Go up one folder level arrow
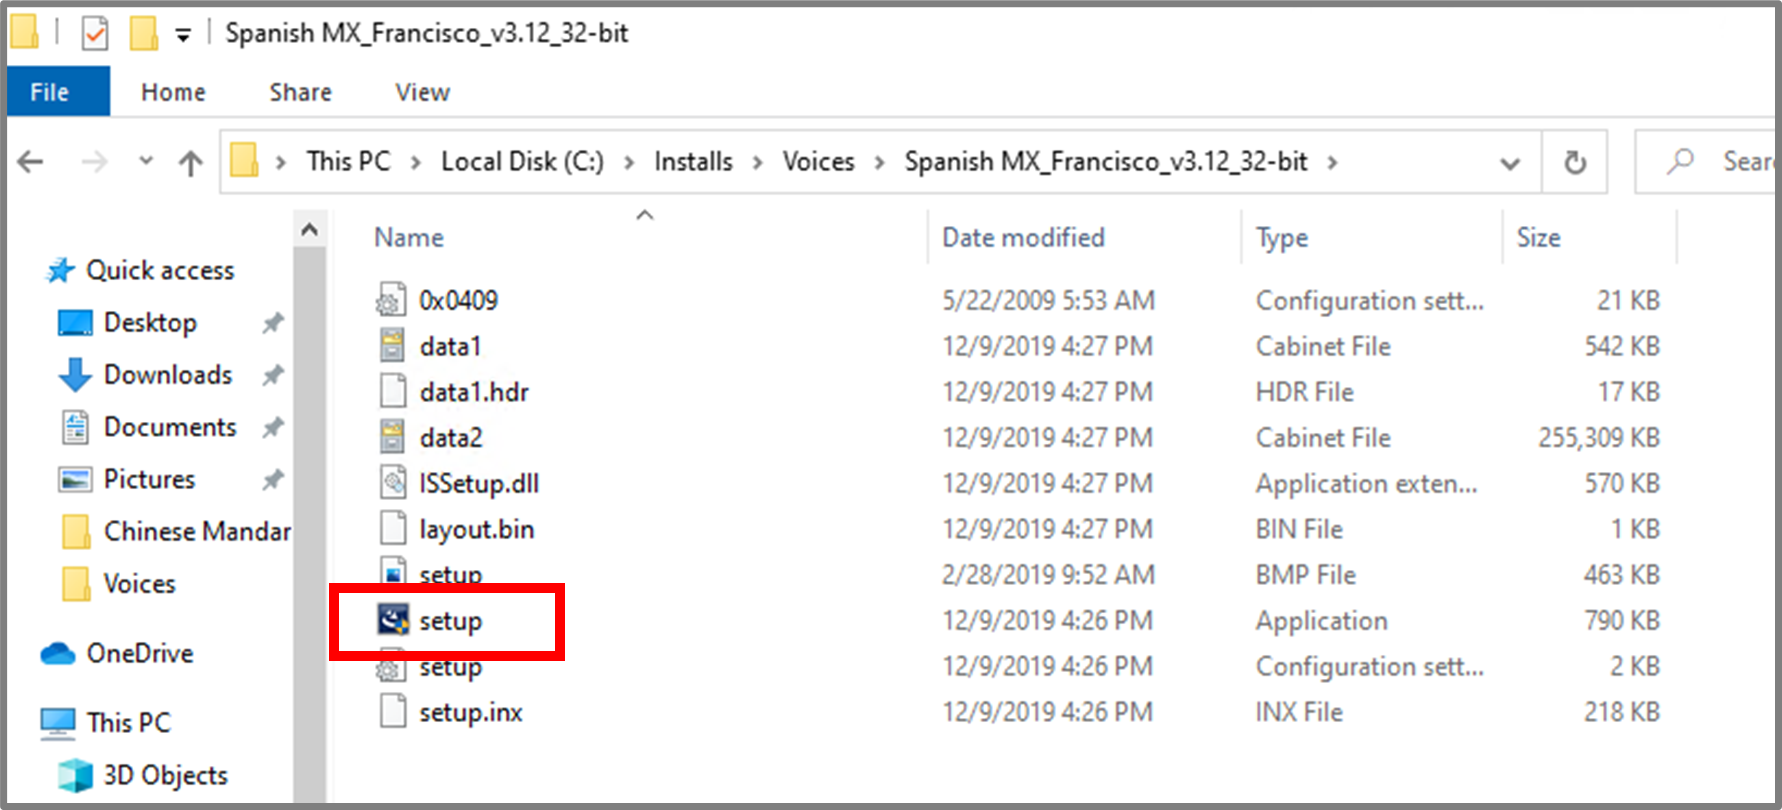The image size is (1782, 810). coord(190,162)
